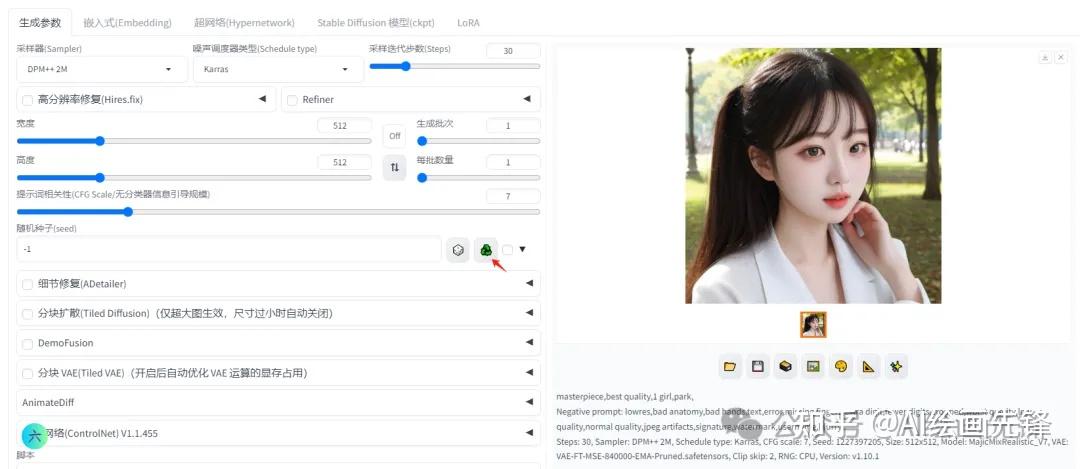
Task: Click the floppy disk save image icon
Action: 758,366
